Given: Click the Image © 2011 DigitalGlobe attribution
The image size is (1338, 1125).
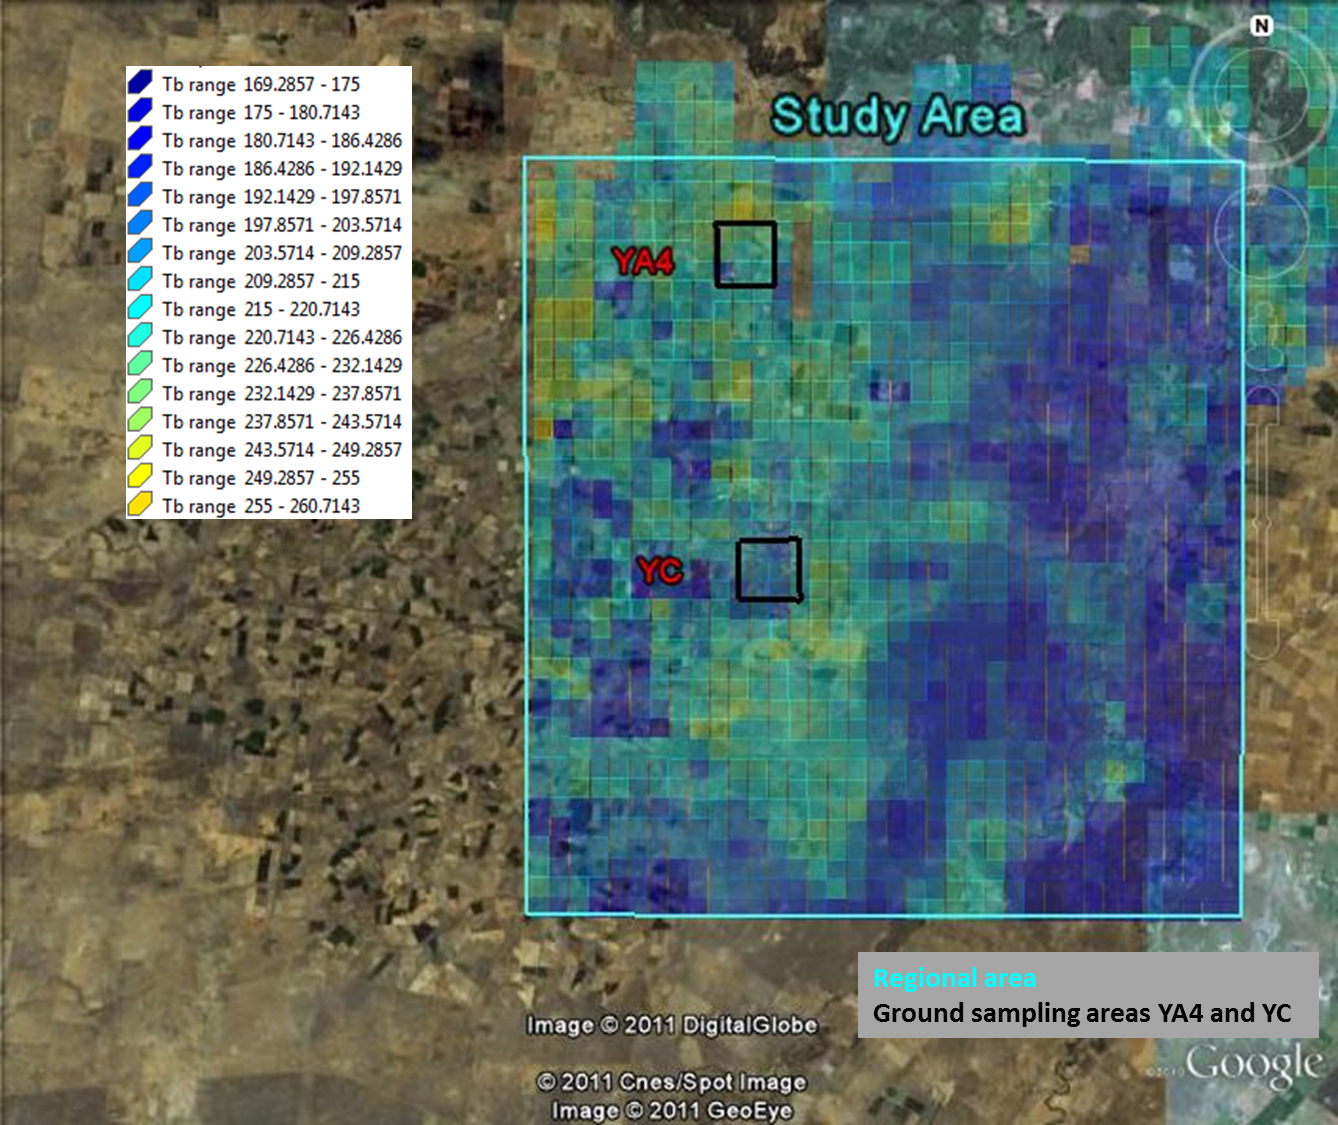Looking at the screenshot, I should (671, 1025).
